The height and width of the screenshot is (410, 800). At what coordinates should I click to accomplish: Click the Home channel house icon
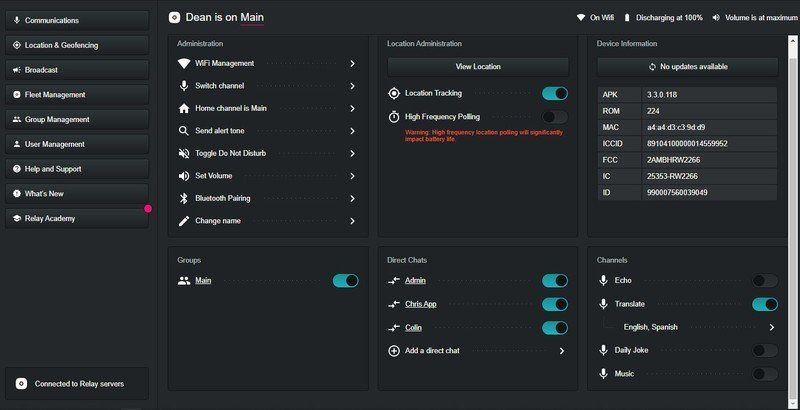pyautogui.click(x=184, y=108)
